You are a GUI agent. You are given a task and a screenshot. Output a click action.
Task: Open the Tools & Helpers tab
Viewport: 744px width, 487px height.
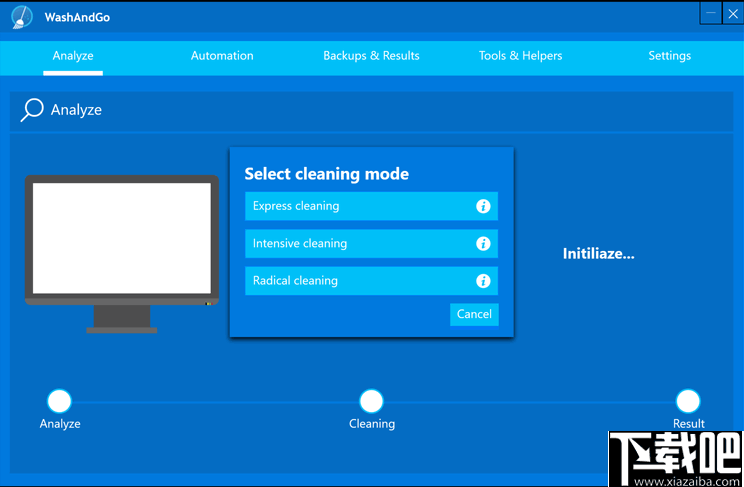521,56
